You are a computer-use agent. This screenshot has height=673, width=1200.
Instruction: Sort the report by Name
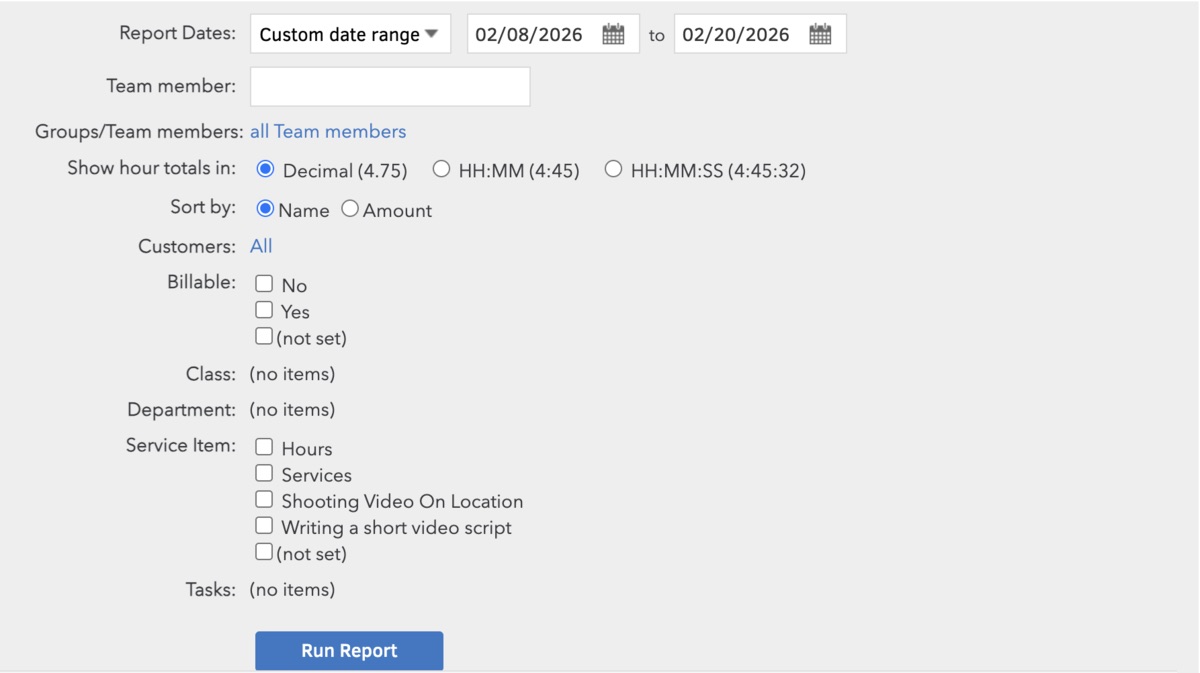(264, 209)
